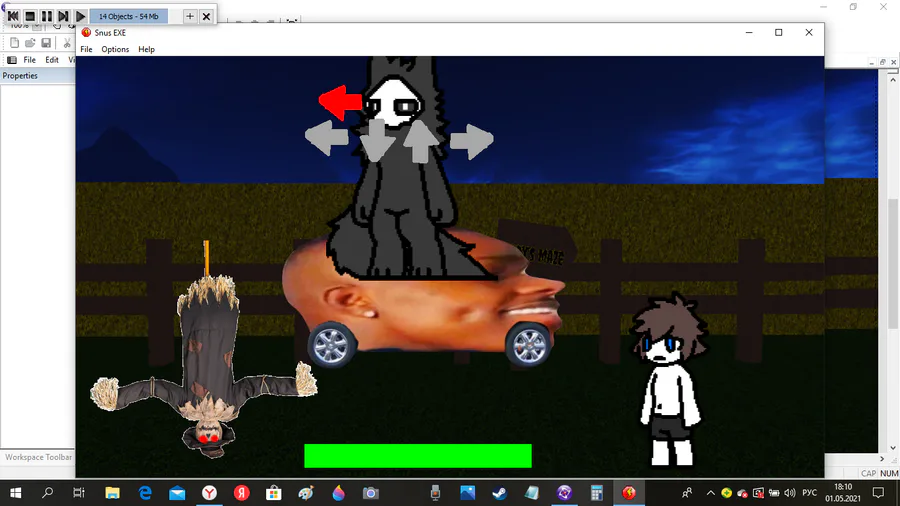
Task: Open the Camera app from taskbar
Action: click(370, 493)
